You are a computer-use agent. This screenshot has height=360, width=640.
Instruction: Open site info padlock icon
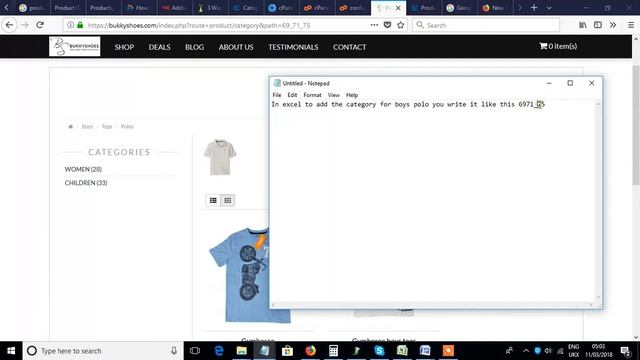point(80,25)
